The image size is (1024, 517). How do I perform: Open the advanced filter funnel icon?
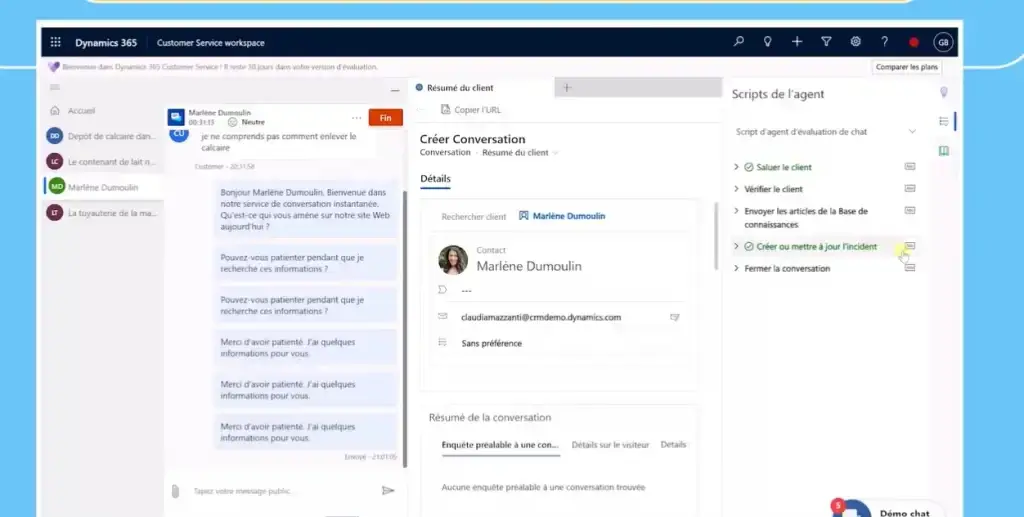point(826,42)
